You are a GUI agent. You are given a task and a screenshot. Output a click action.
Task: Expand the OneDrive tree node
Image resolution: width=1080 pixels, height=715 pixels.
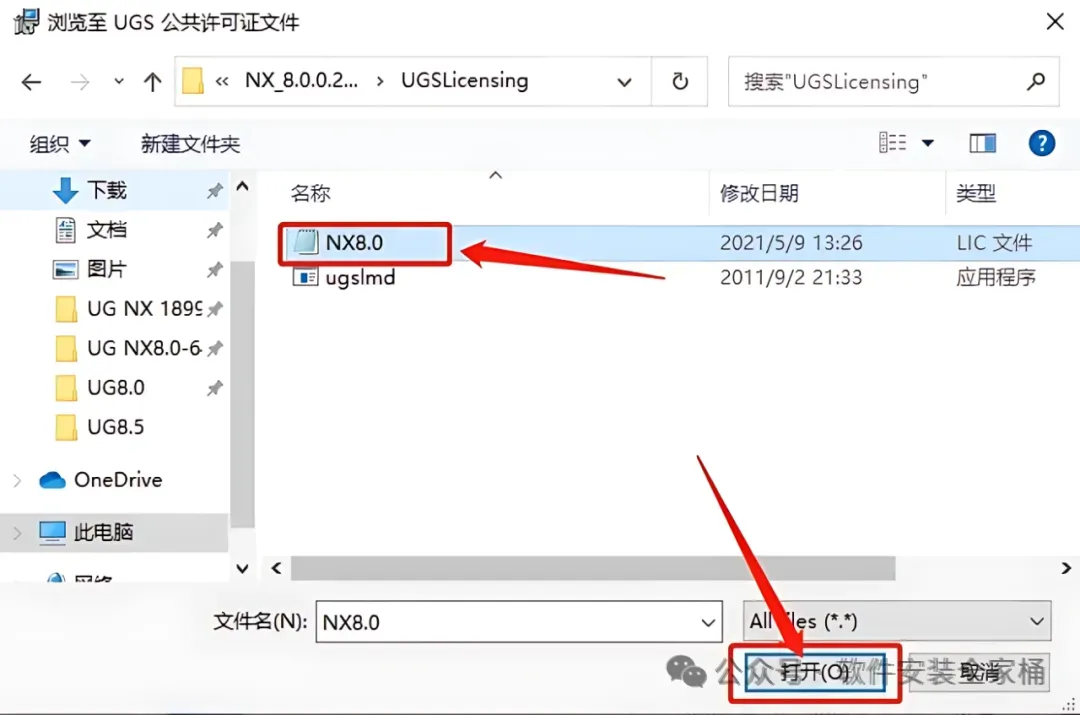[x=17, y=480]
